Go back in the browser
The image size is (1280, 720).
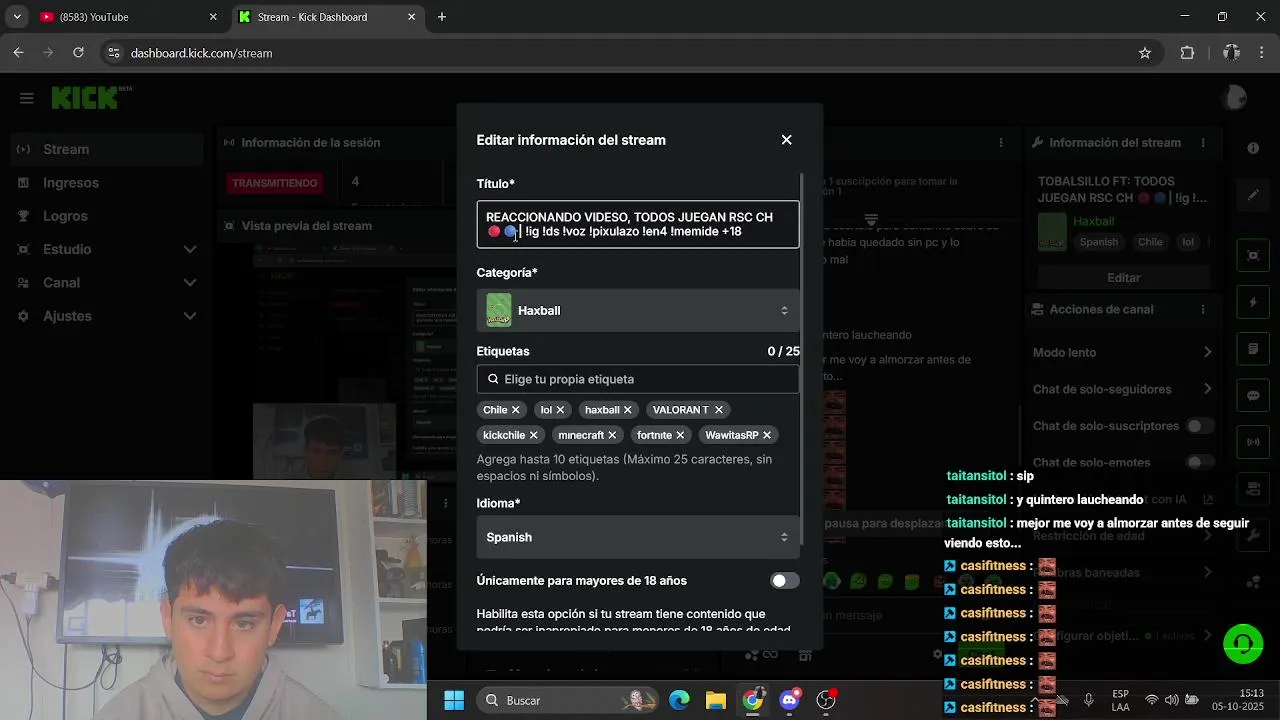18,53
